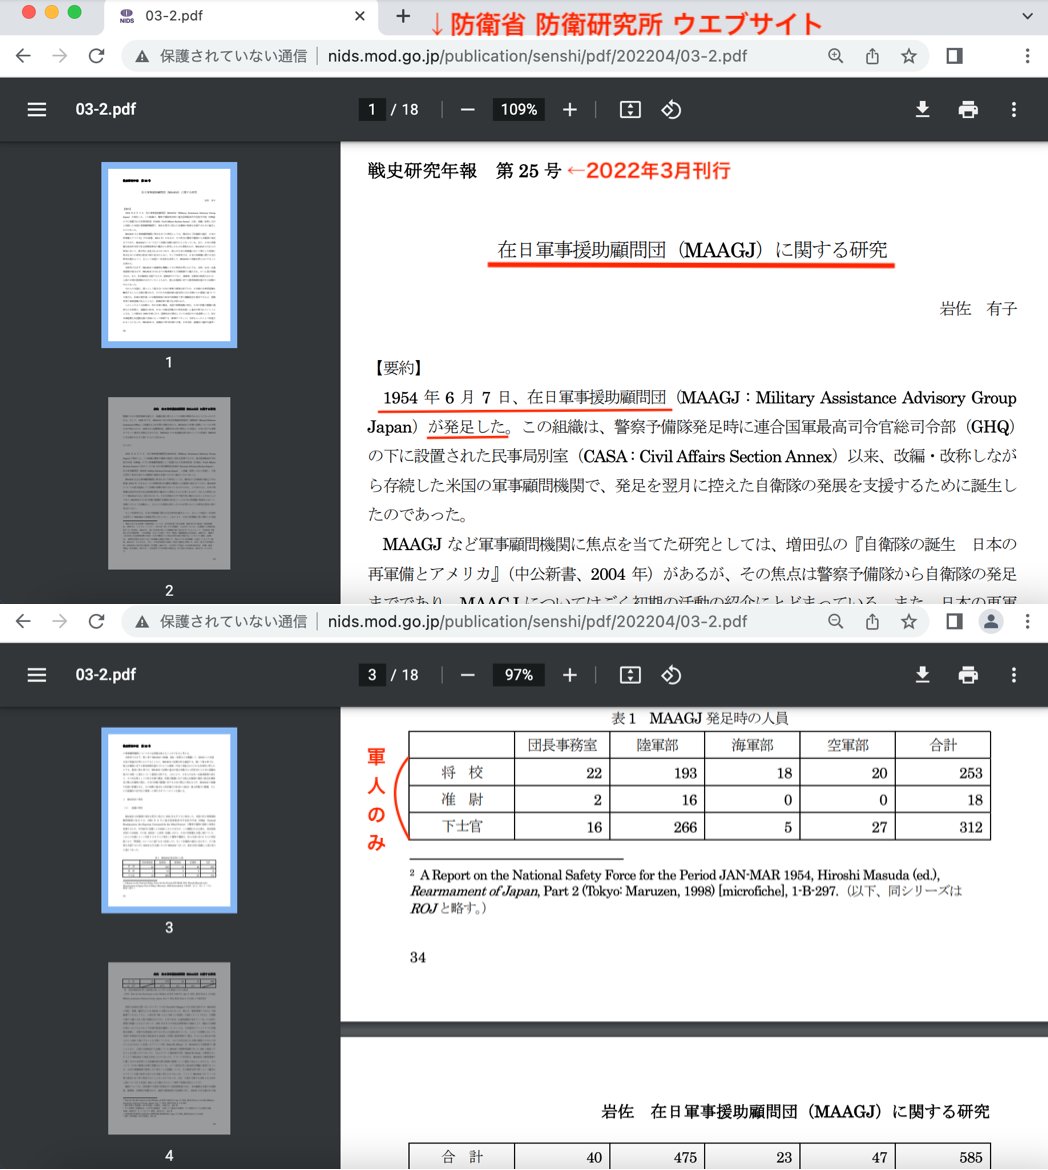Click the total cell value 585
The image size is (1048, 1170).
click(x=971, y=1157)
